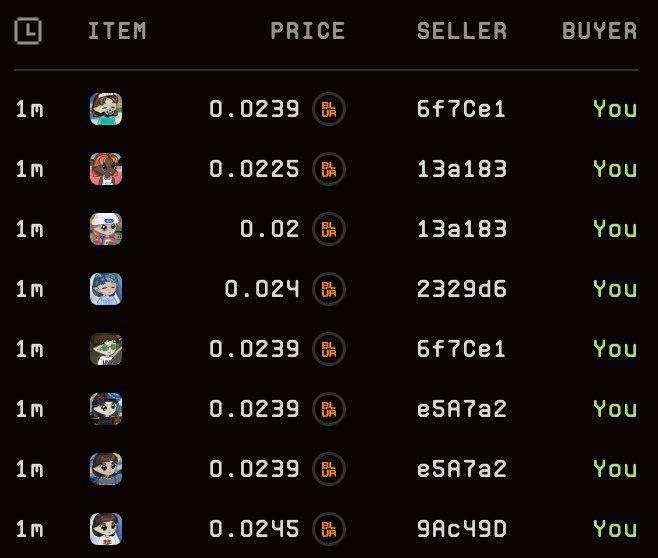This screenshot has height=558, width=658.
Task: Open seller address 9Ac49D
Action: click(461, 529)
